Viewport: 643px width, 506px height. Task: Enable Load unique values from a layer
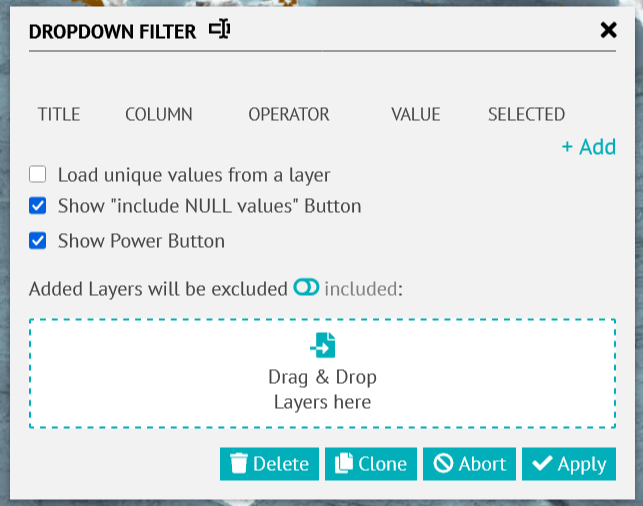click(x=37, y=174)
